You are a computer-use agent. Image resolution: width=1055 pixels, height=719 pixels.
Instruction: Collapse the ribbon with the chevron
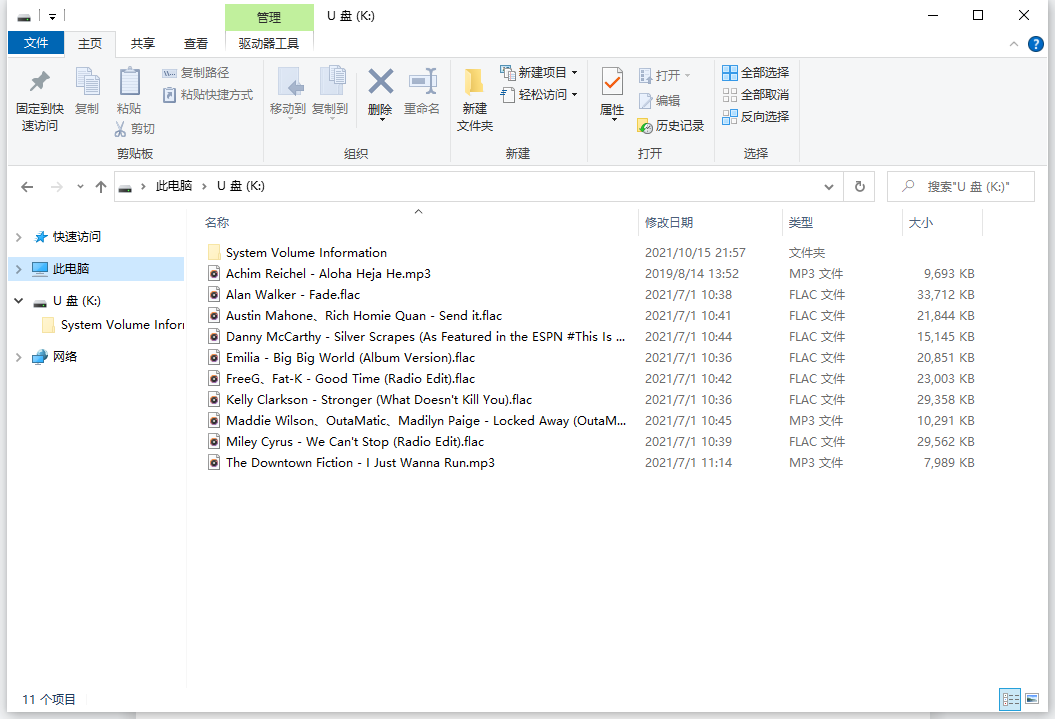[x=1013, y=44]
